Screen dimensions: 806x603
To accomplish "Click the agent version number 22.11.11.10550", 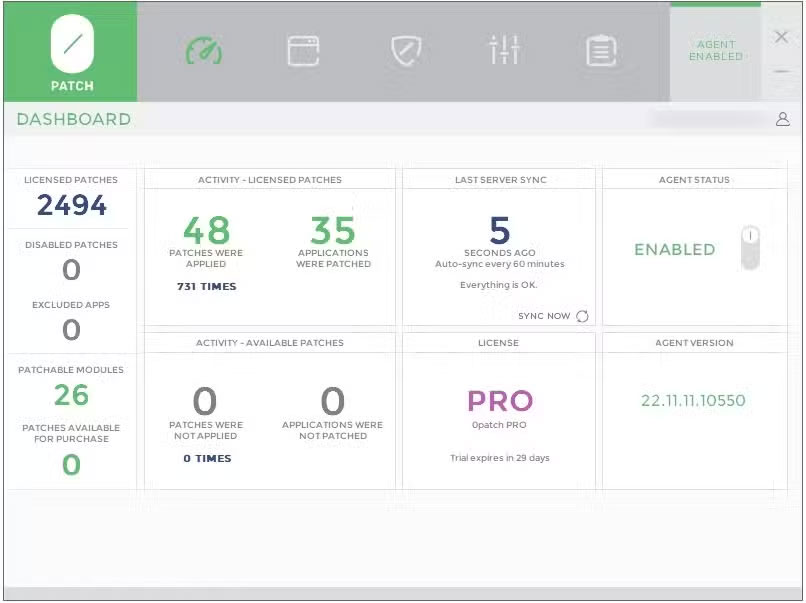I will tap(693, 400).
